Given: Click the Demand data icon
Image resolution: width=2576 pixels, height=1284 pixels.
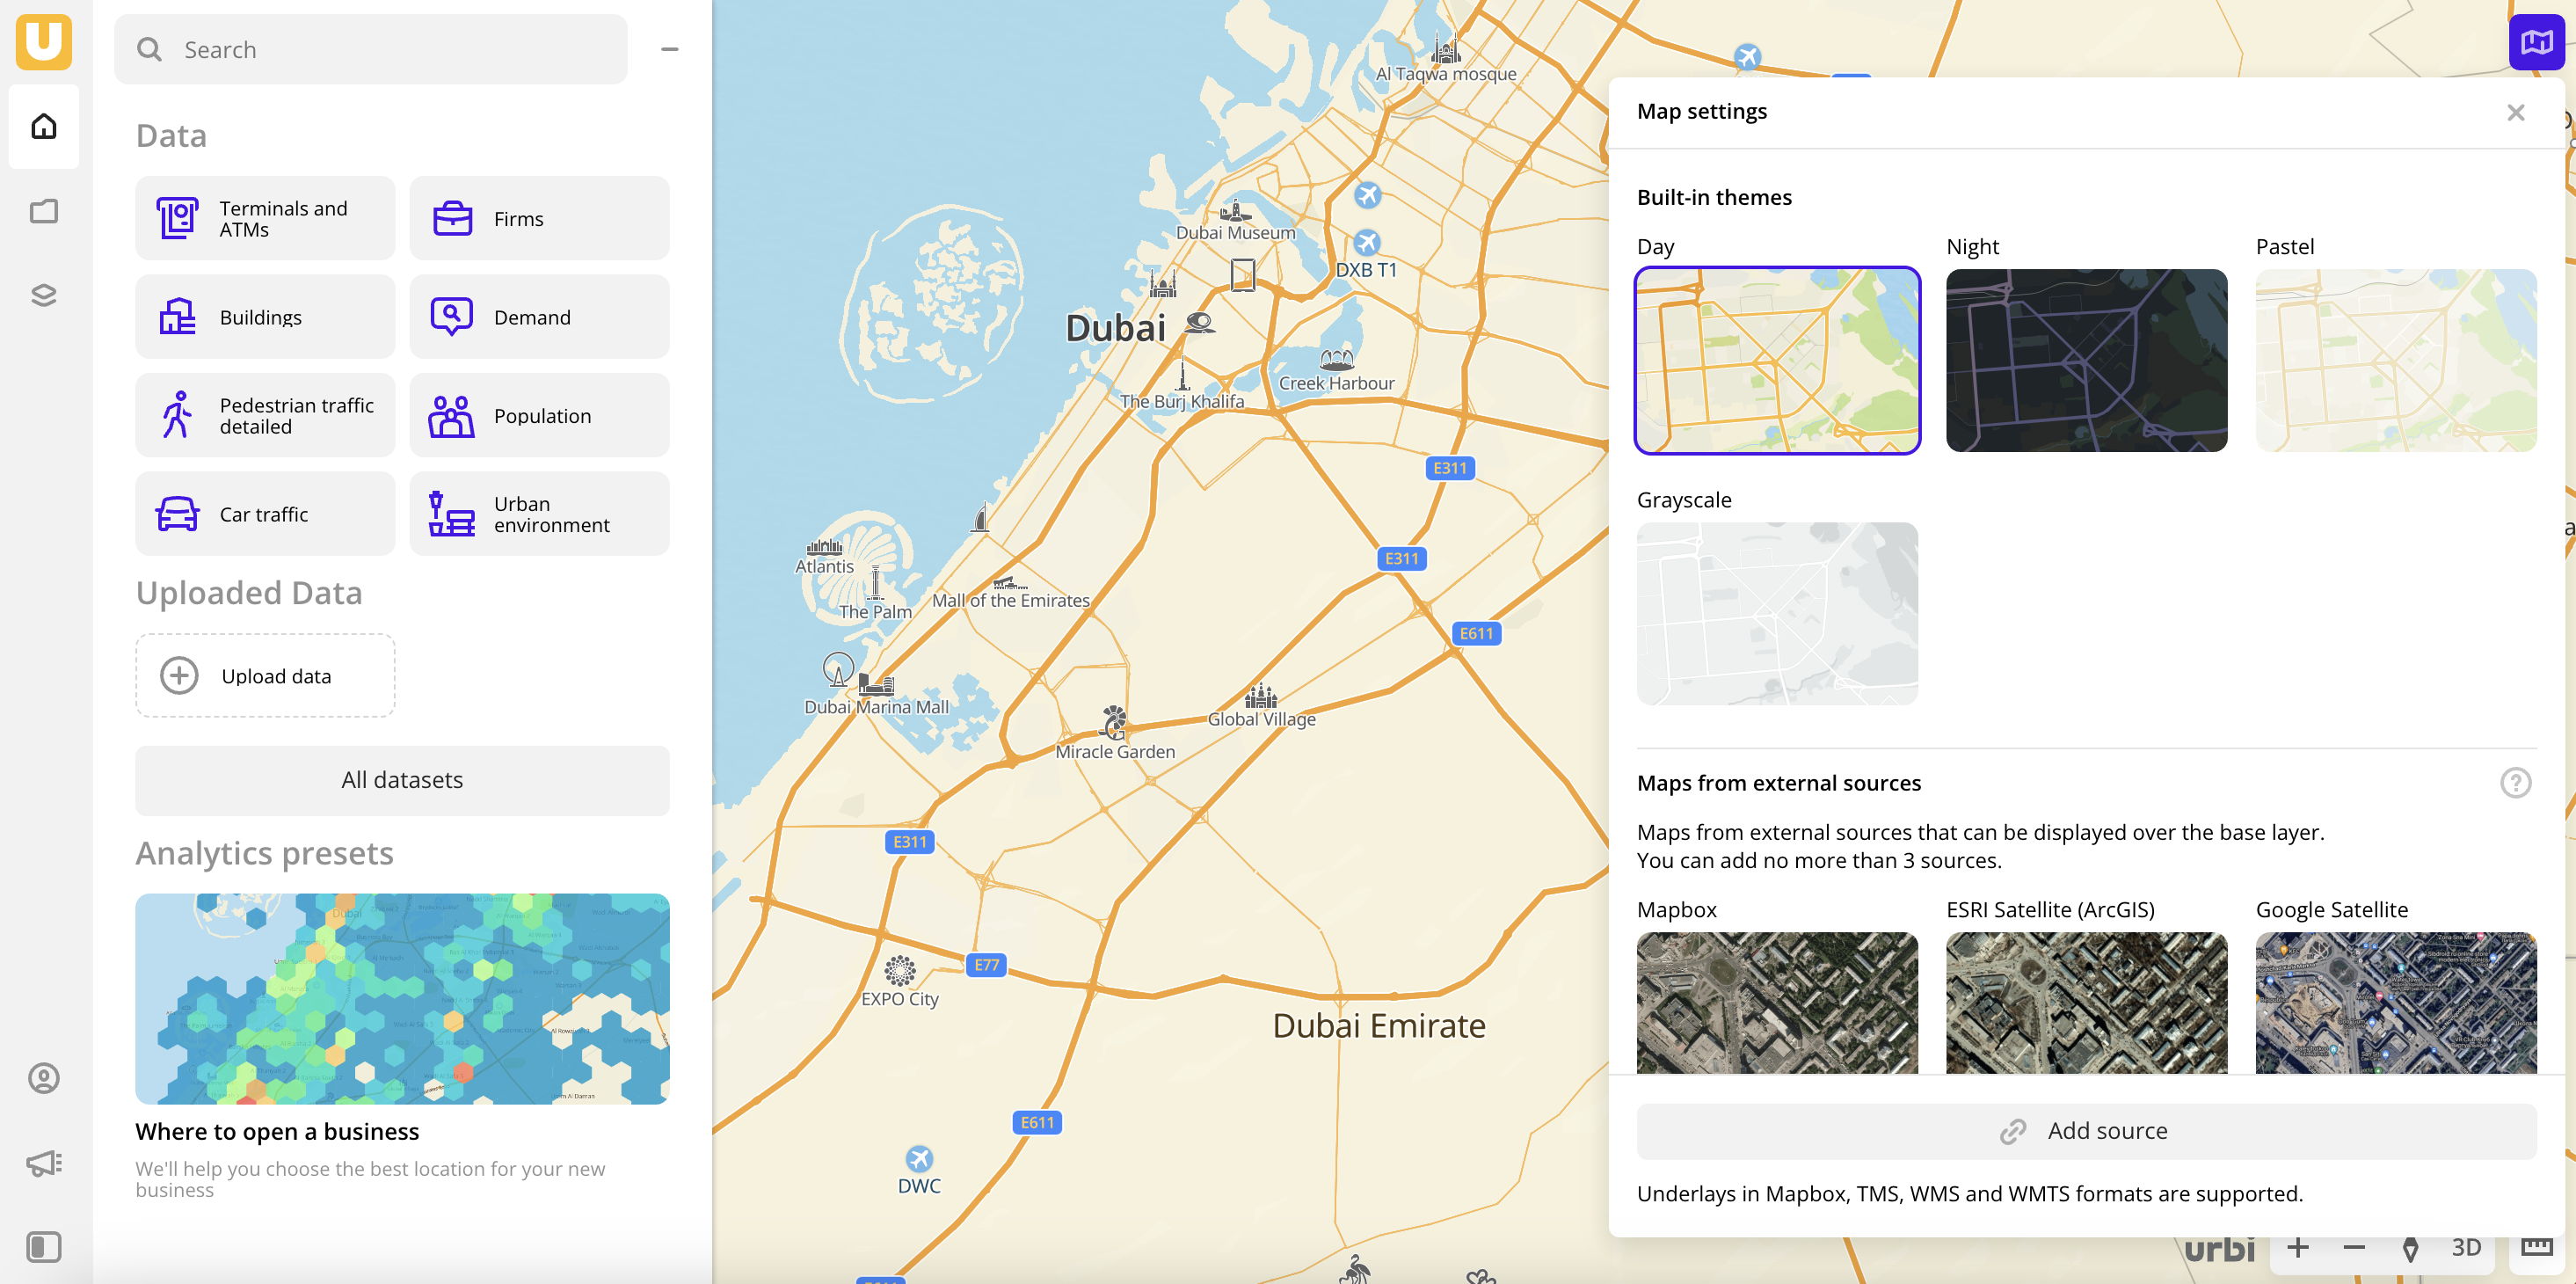Looking at the screenshot, I should (x=452, y=317).
